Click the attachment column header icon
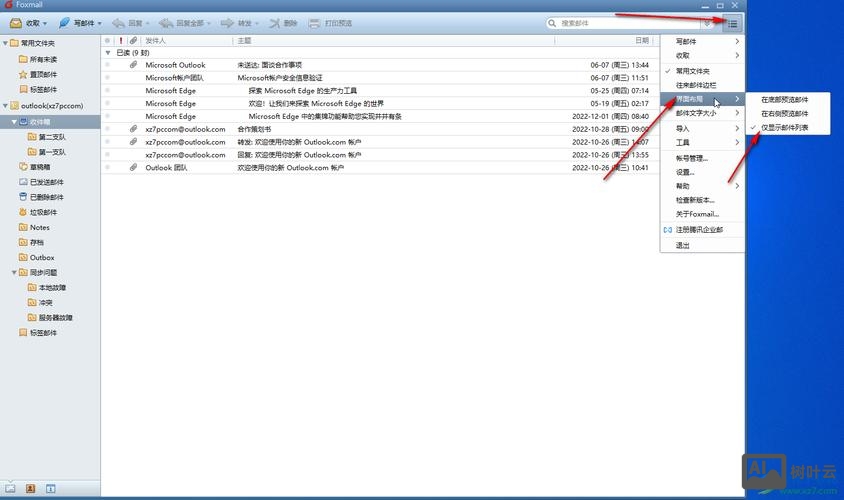 tap(133, 41)
